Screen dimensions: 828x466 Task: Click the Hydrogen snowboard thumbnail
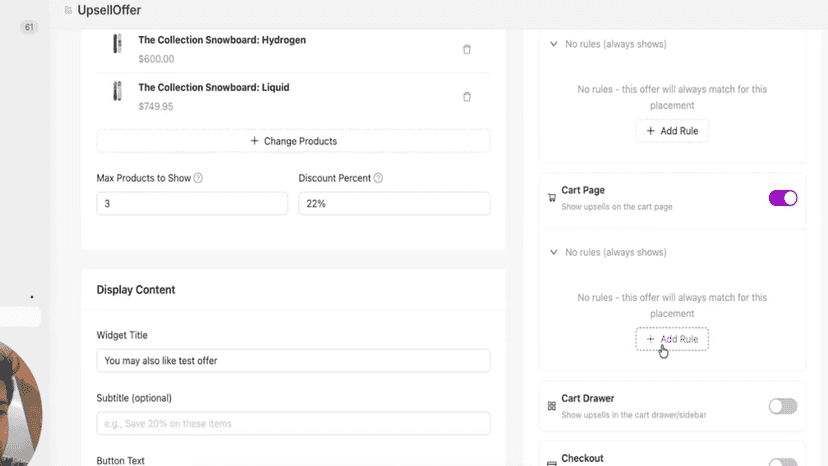[117, 43]
